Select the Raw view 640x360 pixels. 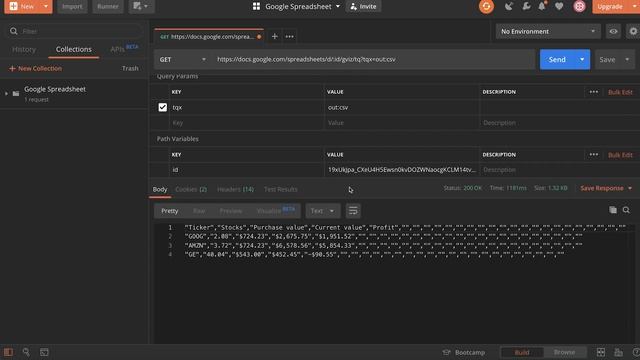tap(199, 211)
